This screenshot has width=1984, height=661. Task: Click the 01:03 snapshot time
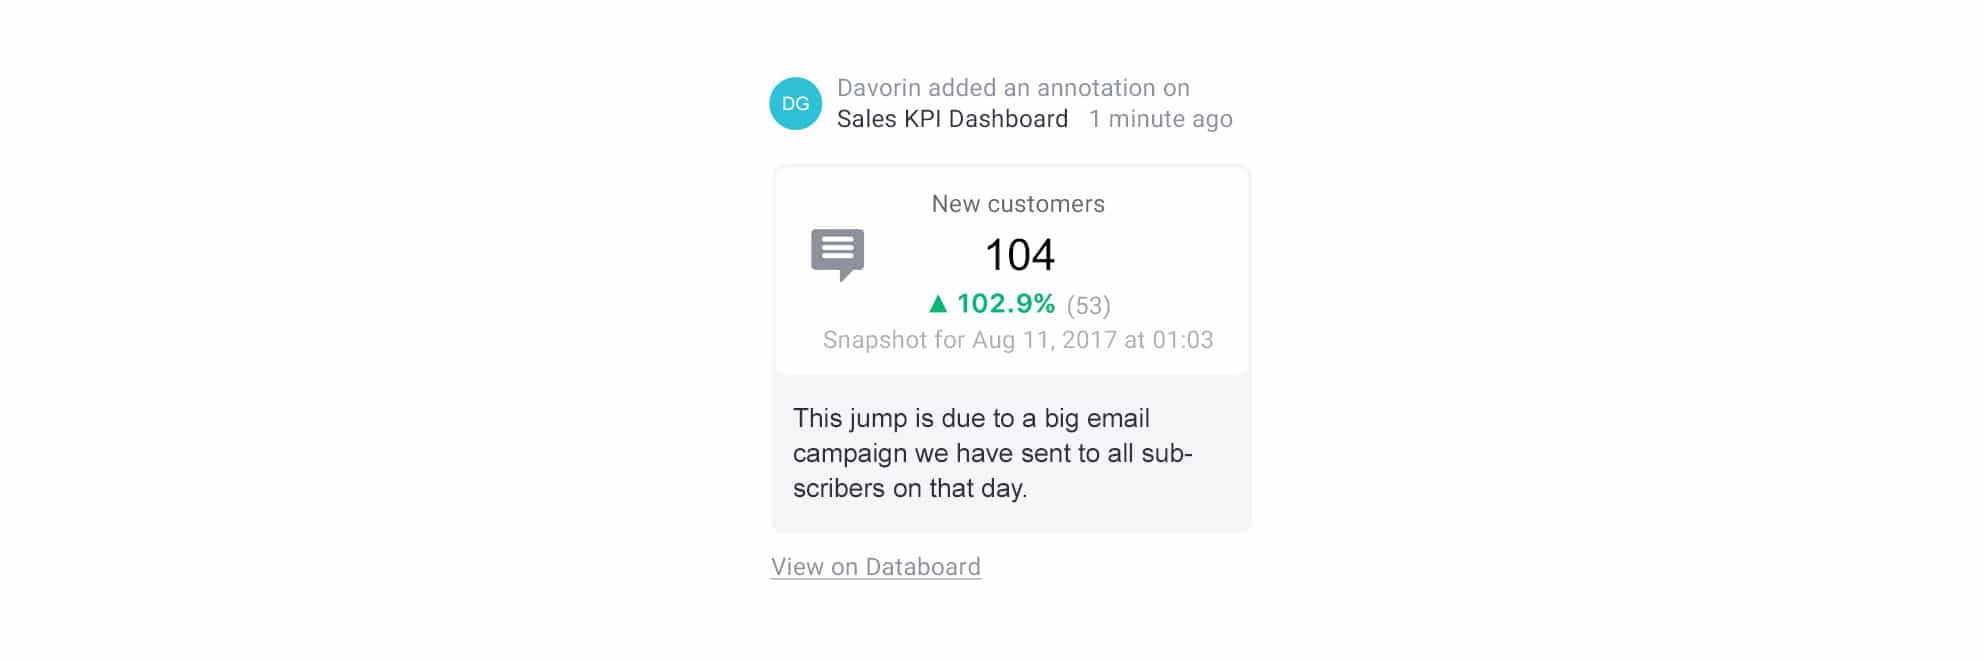(1182, 340)
